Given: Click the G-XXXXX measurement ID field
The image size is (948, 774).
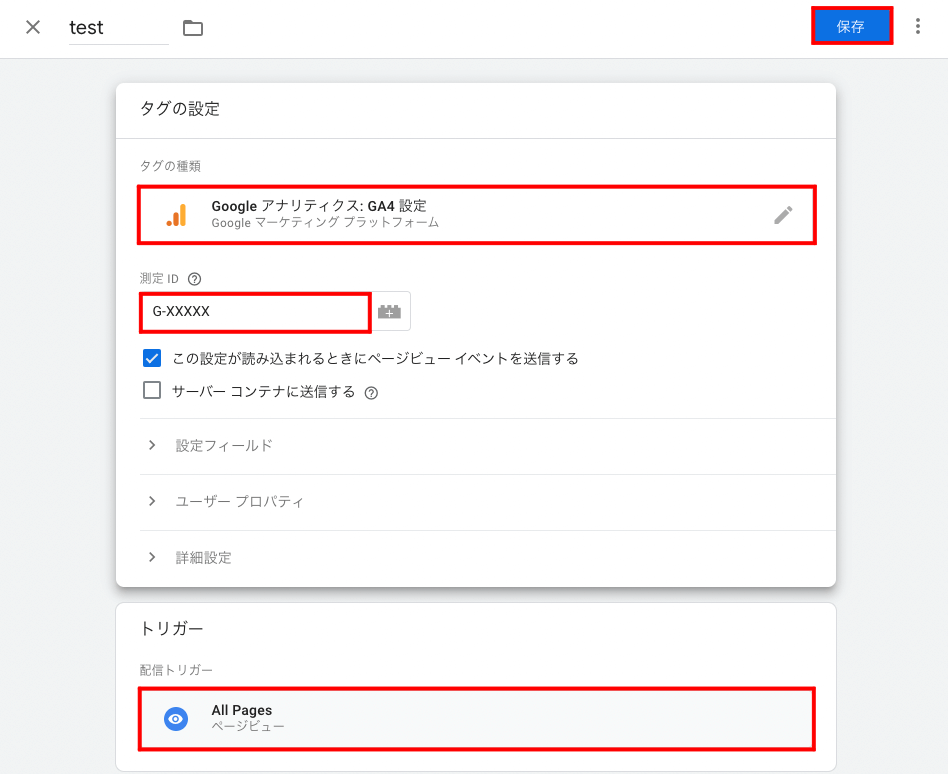Looking at the screenshot, I should (255, 312).
